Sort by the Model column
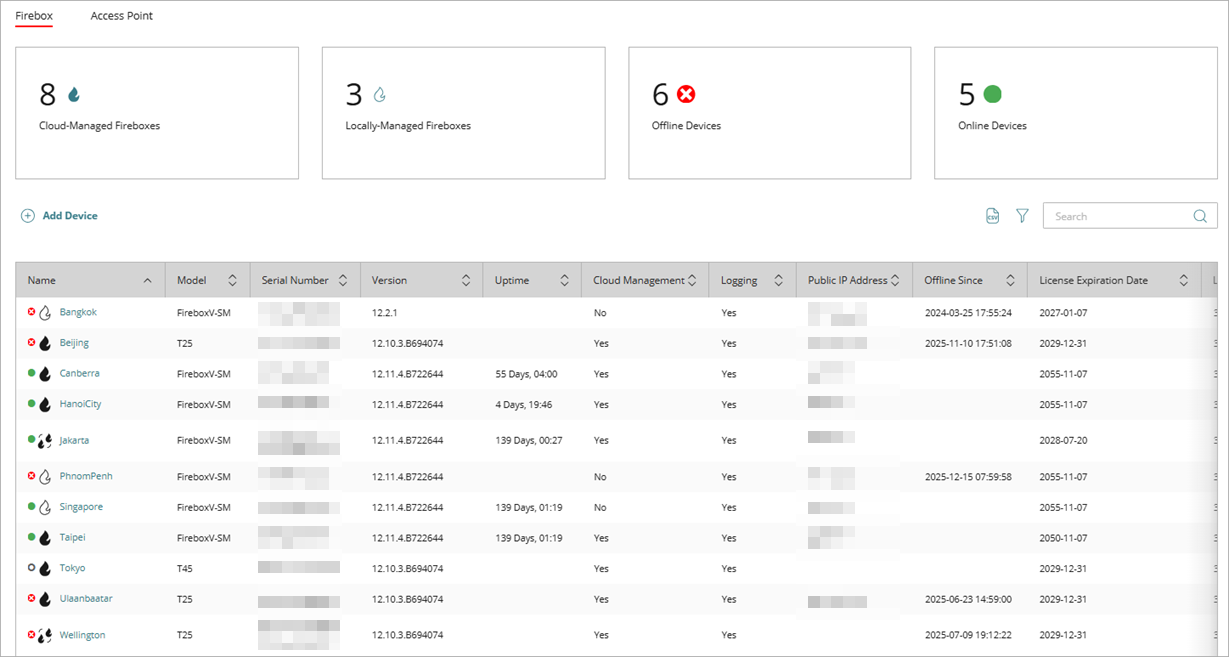The height and width of the screenshot is (657, 1229). (x=207, y=281)
